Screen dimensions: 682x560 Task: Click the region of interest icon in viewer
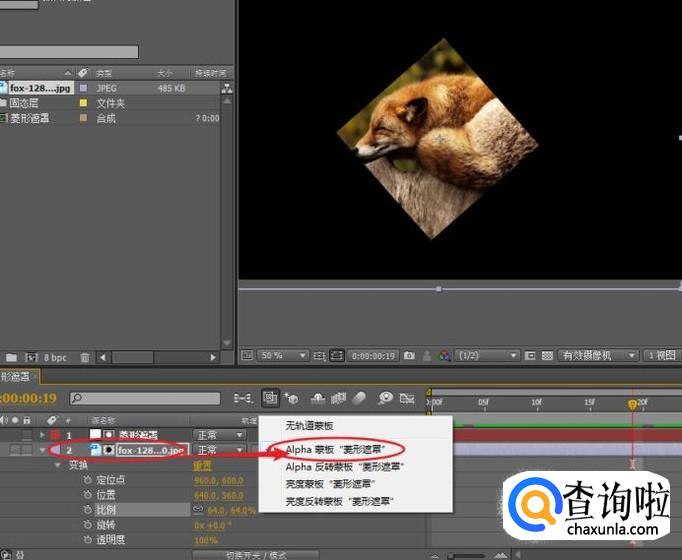pos(337,355)
